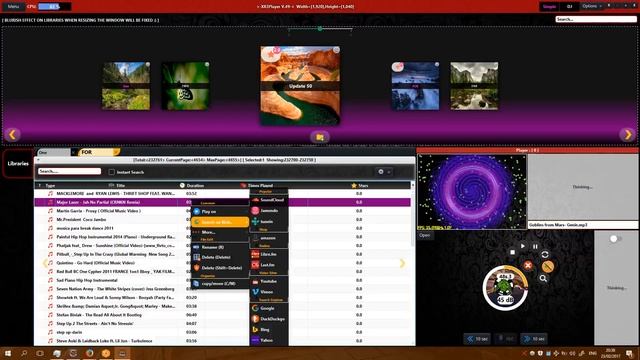Viewport: 640px width, 360px height.
Task: Select Delete (Delete) in context menu
Action: 220,257
